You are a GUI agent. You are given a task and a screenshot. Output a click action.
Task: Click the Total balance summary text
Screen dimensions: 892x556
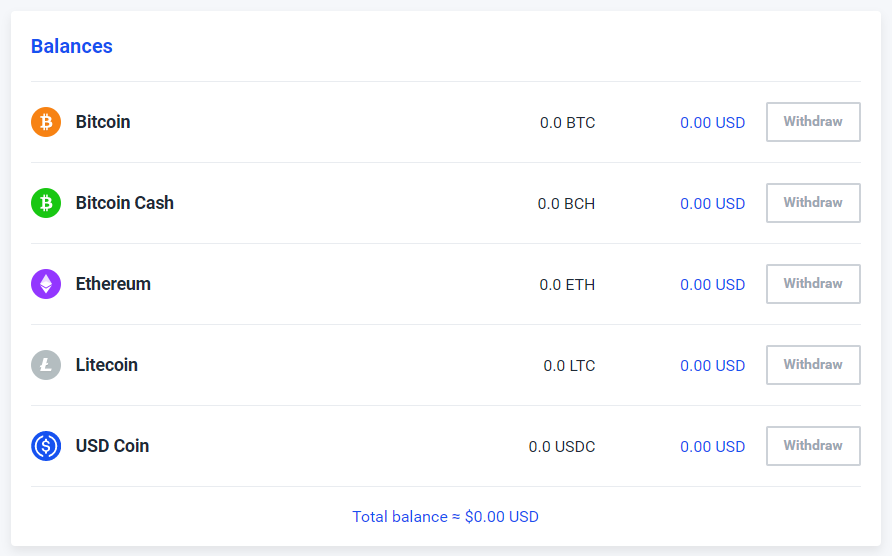pos(445,517)
